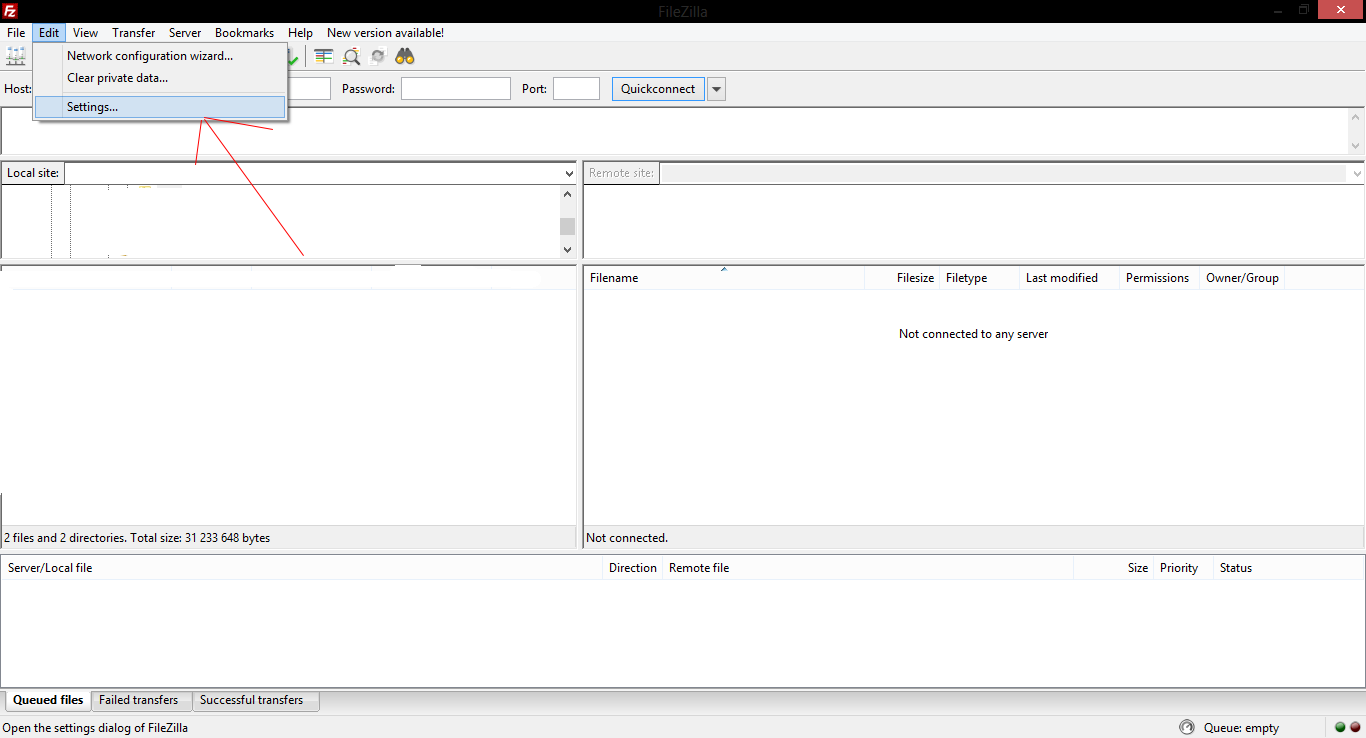Click the 'Local site:' label

33,173
